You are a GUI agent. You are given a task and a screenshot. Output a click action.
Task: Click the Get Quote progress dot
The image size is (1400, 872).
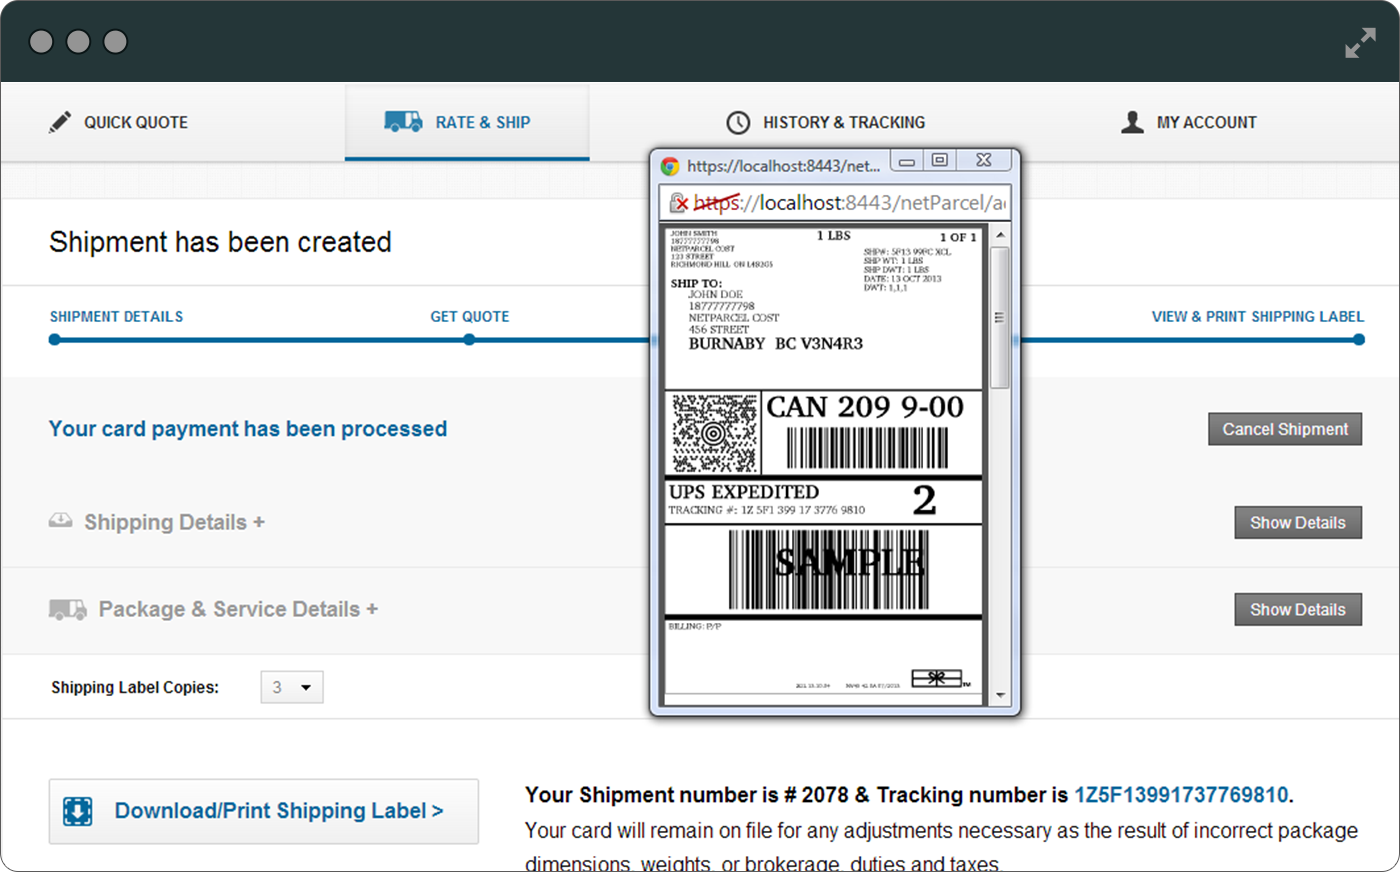469,340
